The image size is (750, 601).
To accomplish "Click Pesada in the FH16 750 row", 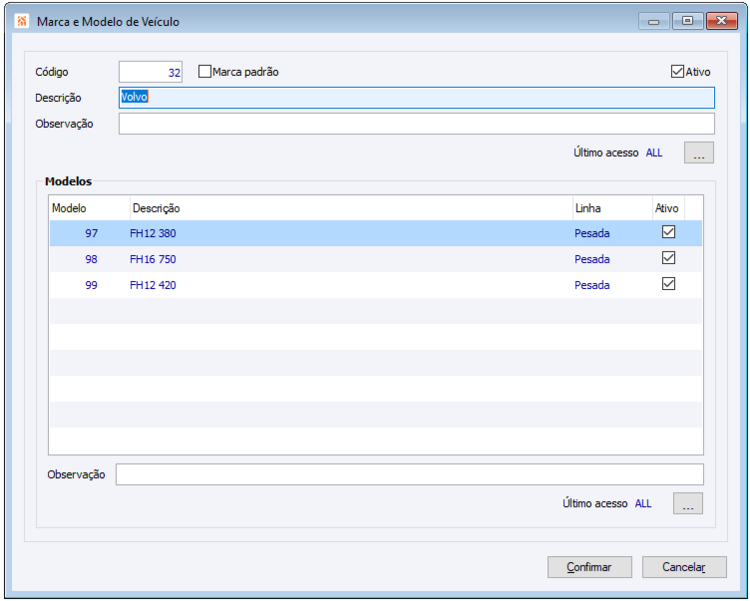I will (x=592, y=259).
